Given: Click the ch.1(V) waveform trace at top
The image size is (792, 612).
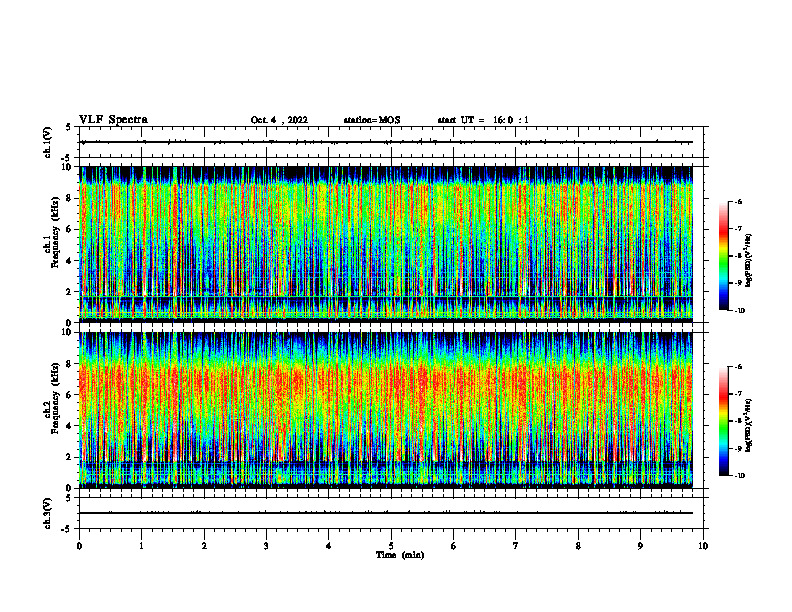Looking at the screenshot, I should pyautogui.click(x=386, y=142).
